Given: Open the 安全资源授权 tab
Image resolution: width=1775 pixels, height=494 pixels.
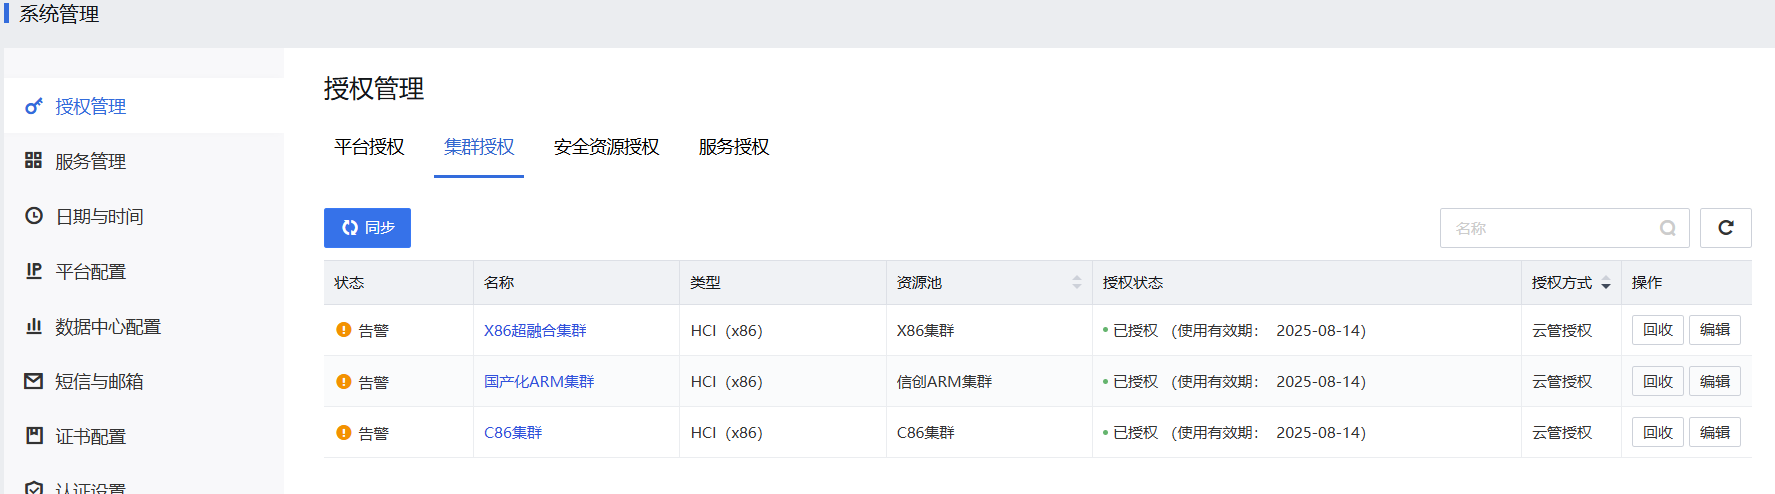Looking at the screenshot, I should (606, 147).
